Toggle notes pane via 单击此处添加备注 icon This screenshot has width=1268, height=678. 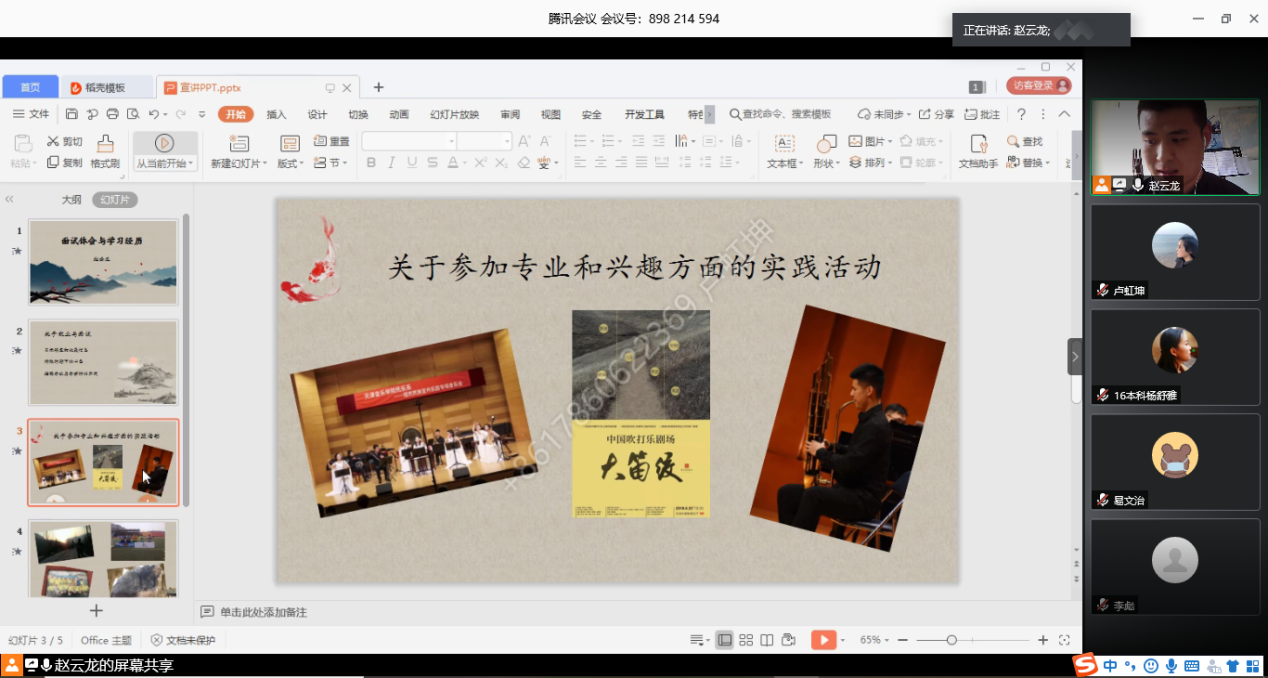tap(207, 612)
